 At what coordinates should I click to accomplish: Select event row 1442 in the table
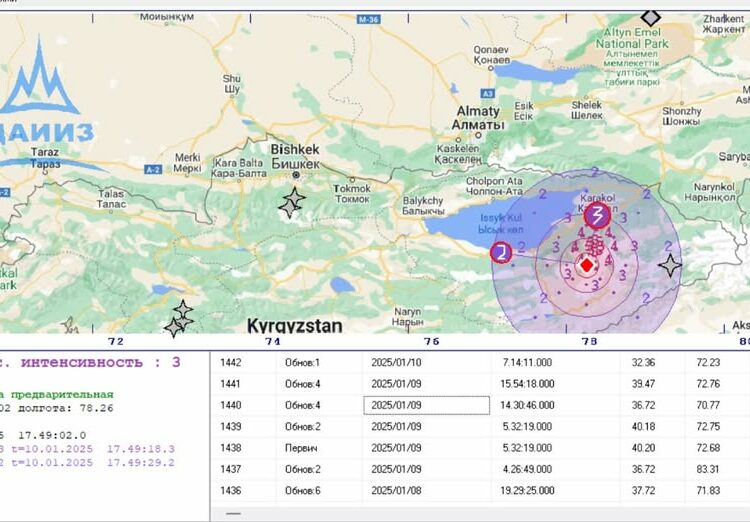[x=232, y=362]
